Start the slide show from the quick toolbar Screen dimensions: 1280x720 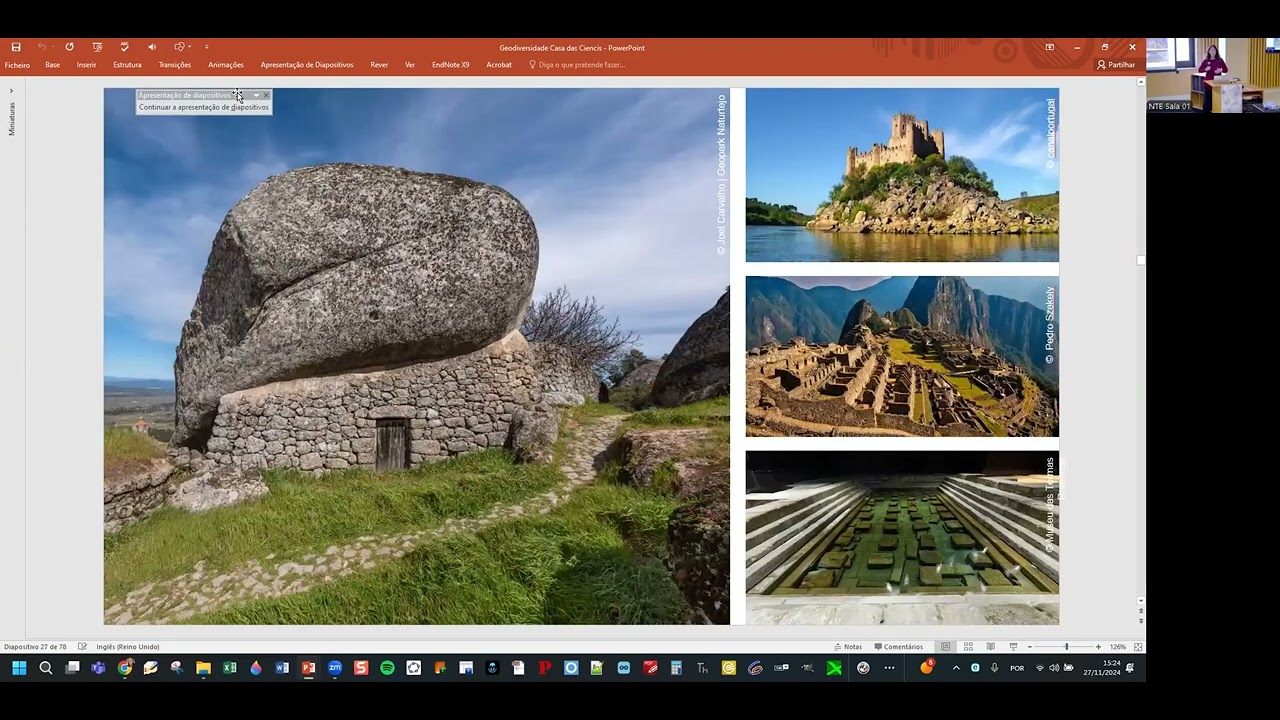click(97, 47)
